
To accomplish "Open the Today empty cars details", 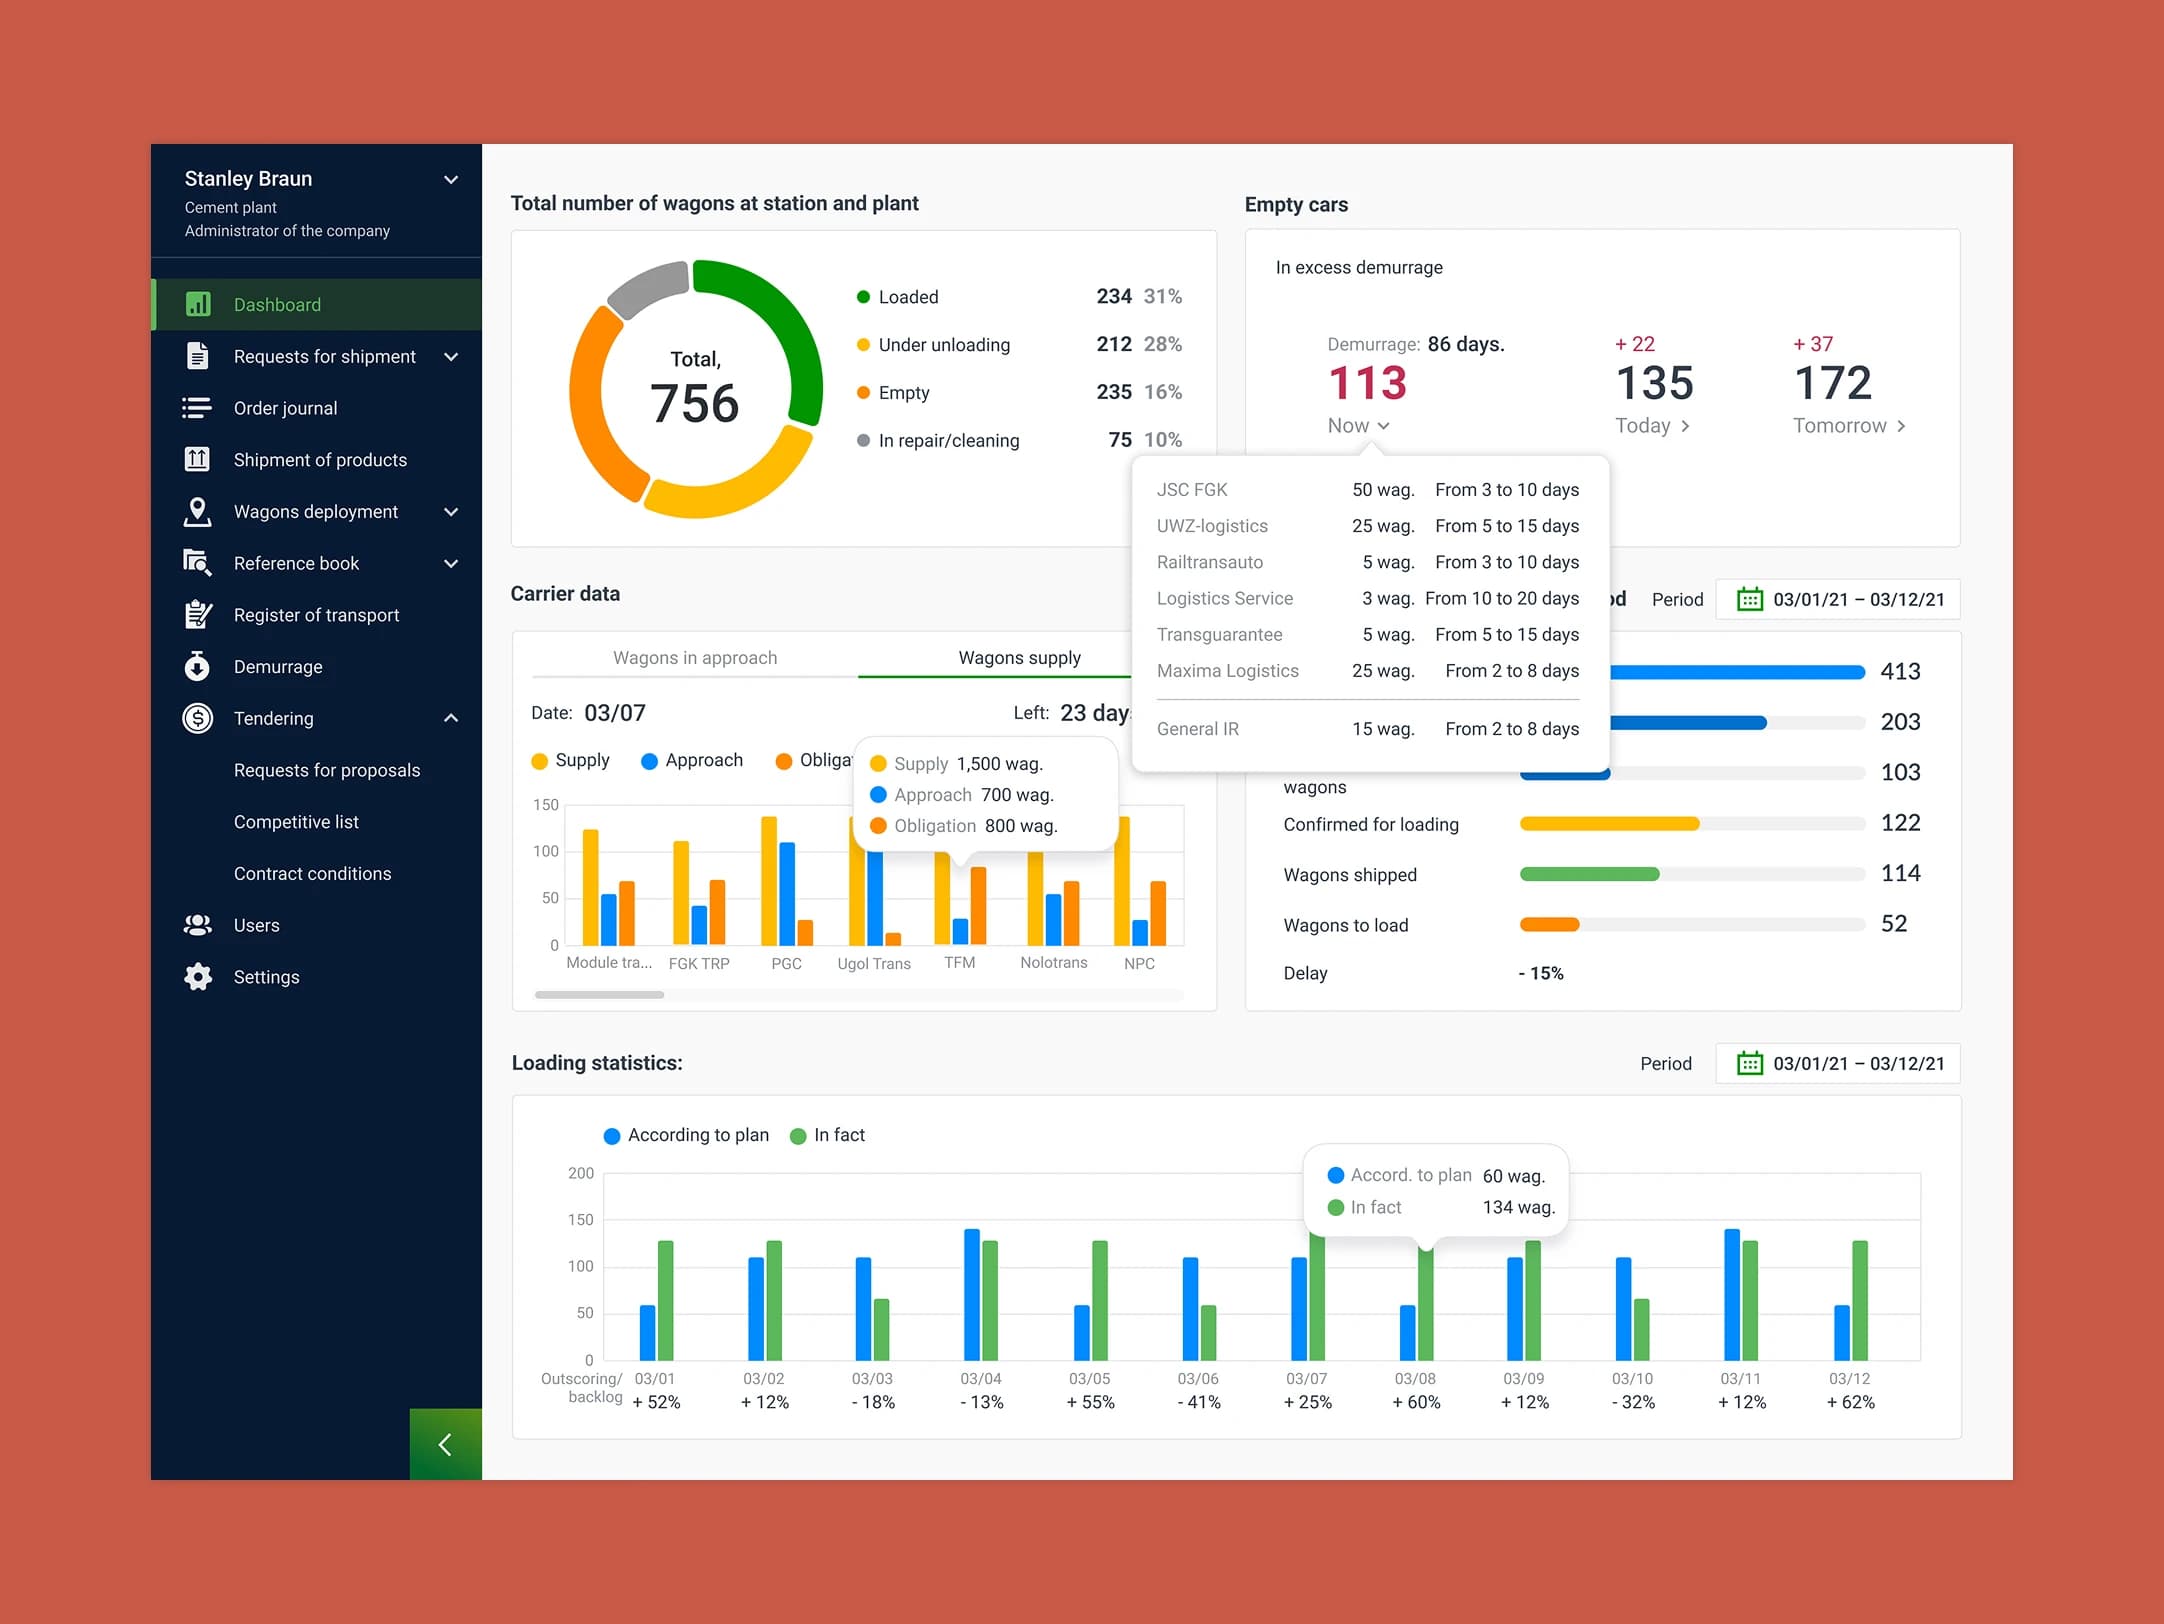I will tap(1653, 426).
